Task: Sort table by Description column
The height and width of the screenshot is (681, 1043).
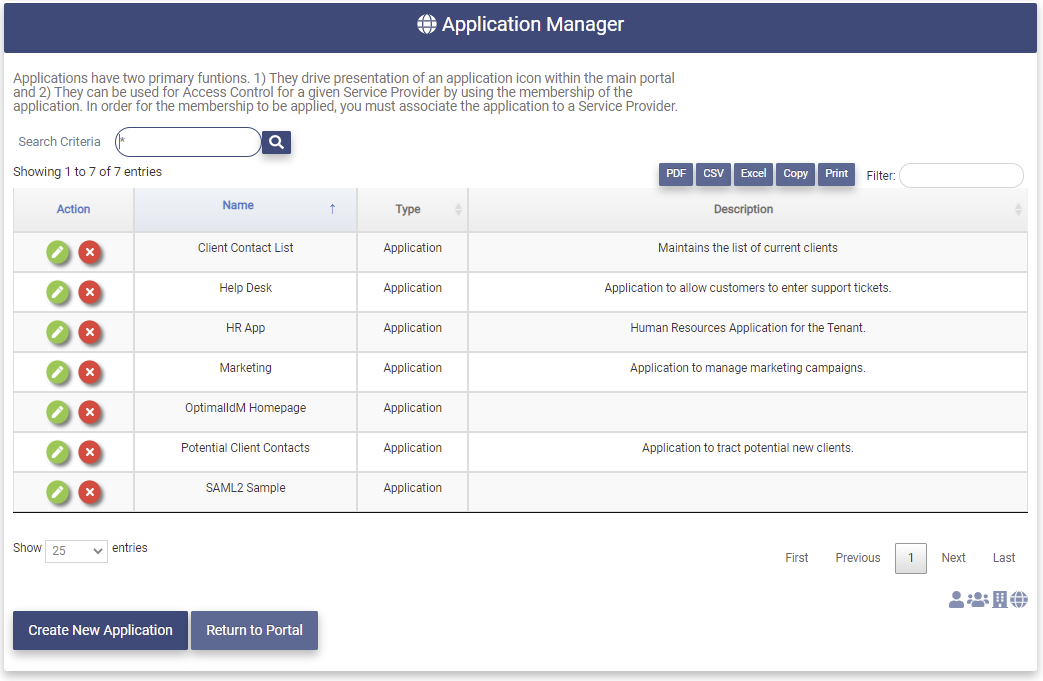Action: point(748,209)
